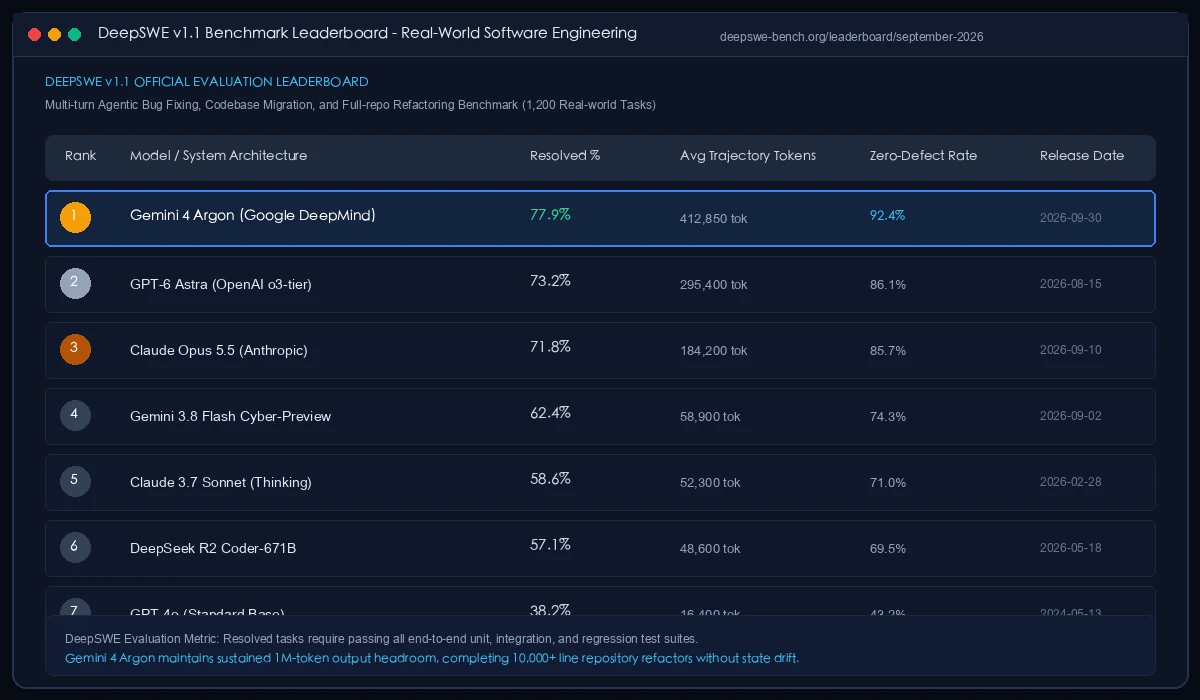Click the 85.7% zero-defect rate
Image resolution: width=1200 pixels, height=700 pixels.
[888, 350]
